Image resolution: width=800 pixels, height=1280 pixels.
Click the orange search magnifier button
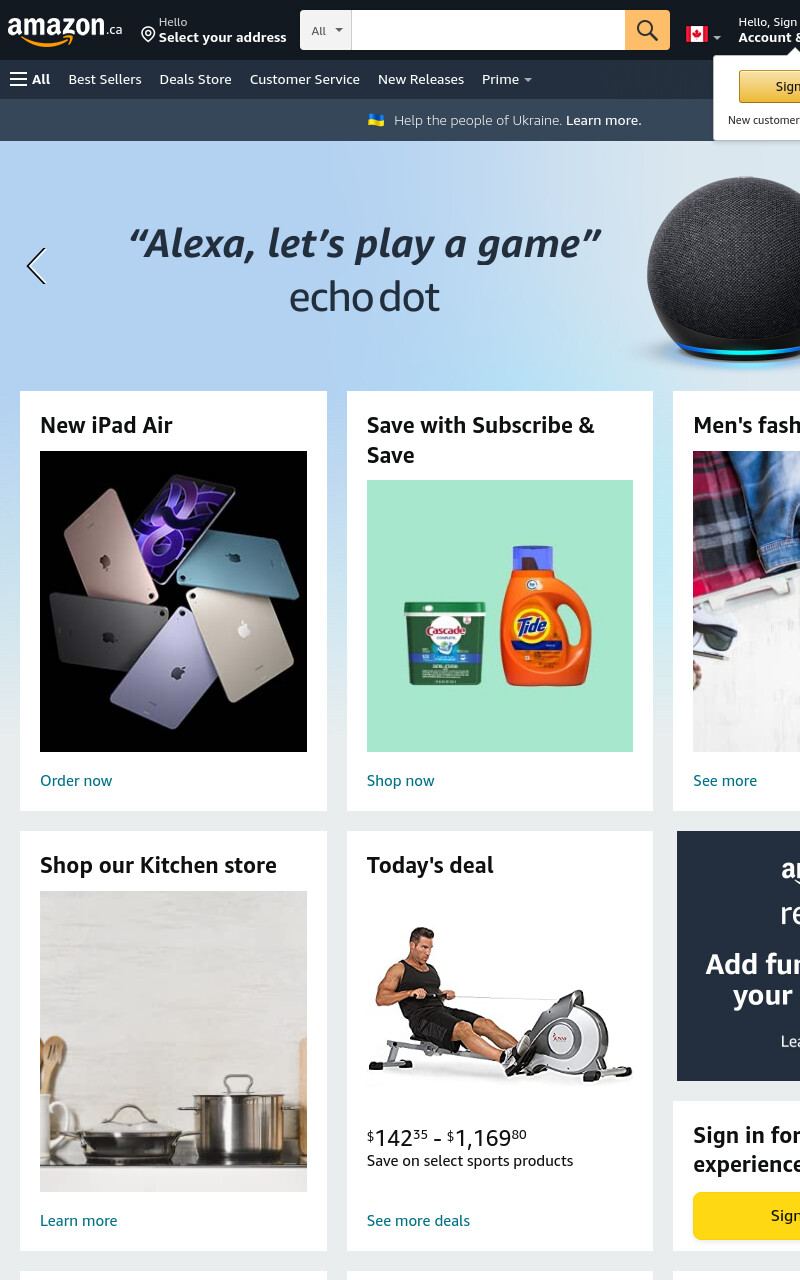coord(647,30)
